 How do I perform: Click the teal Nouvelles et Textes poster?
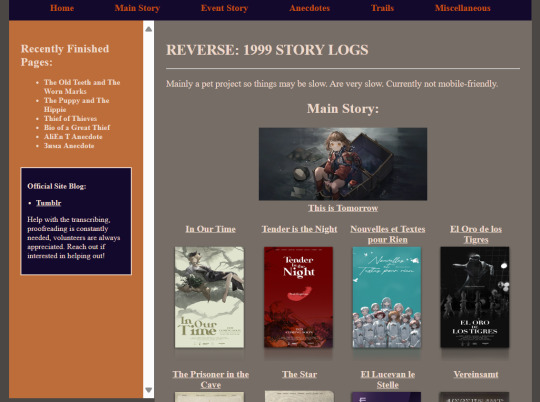click(387, 297)
